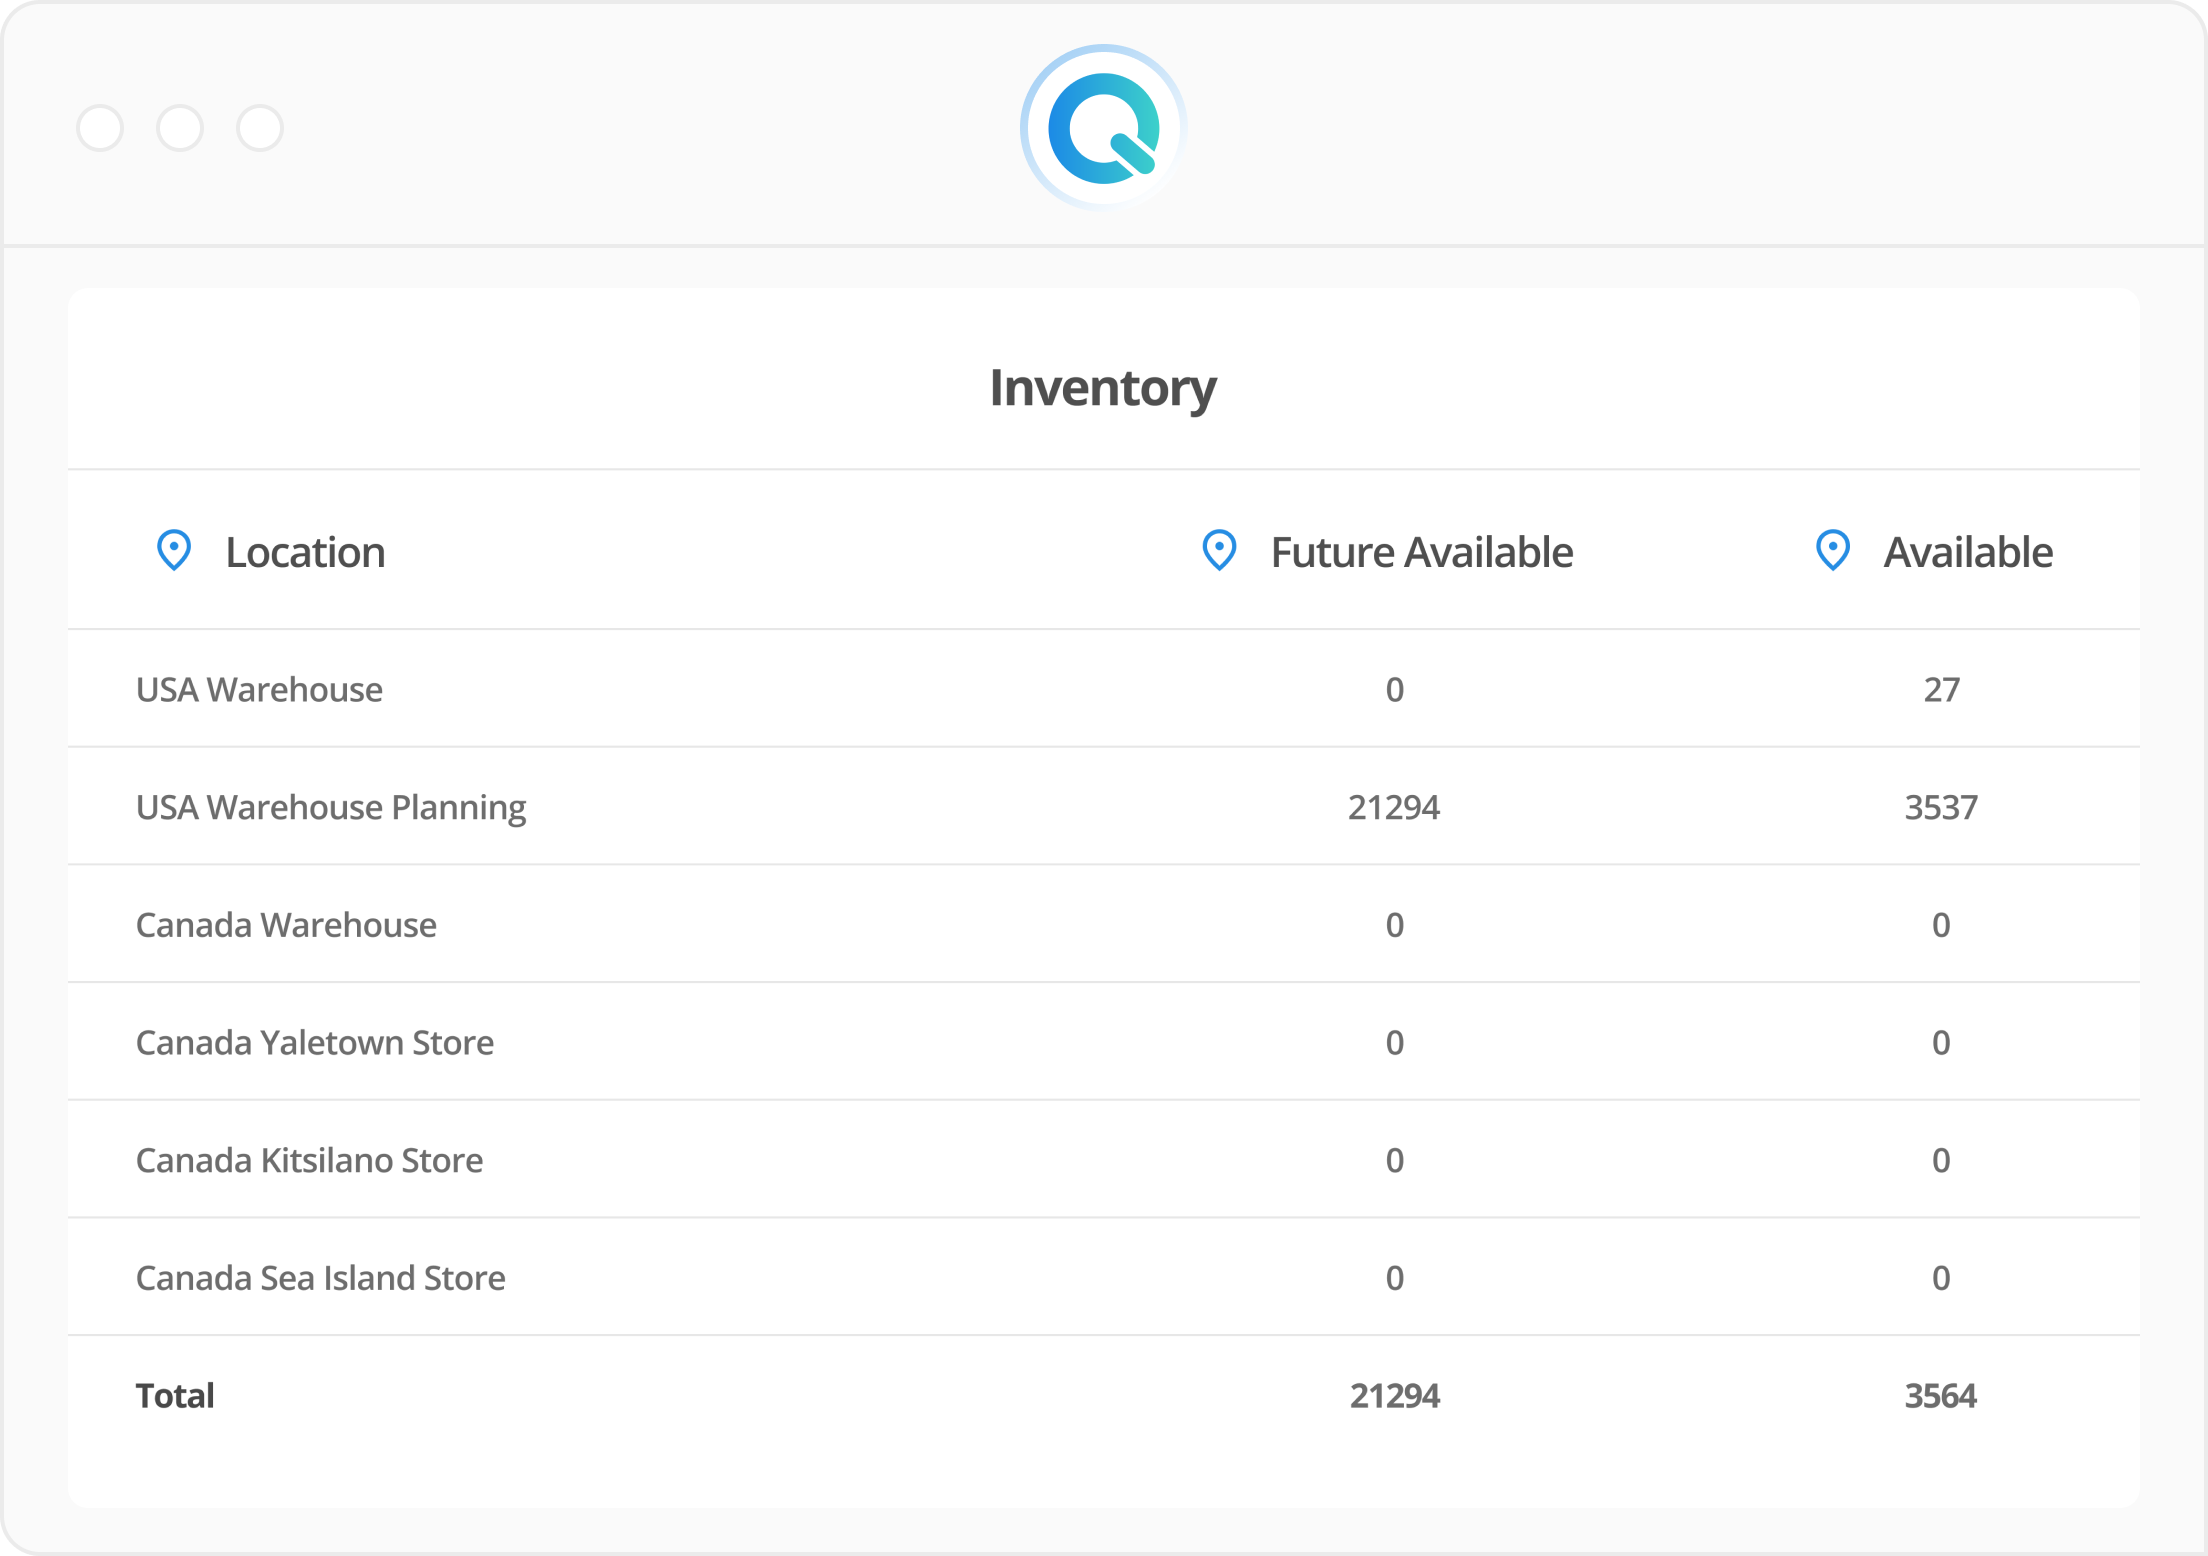This screenshot has width=2208, height=1556.
Task: Select the Canada Kitsilano Store row
Action: 309,1160
